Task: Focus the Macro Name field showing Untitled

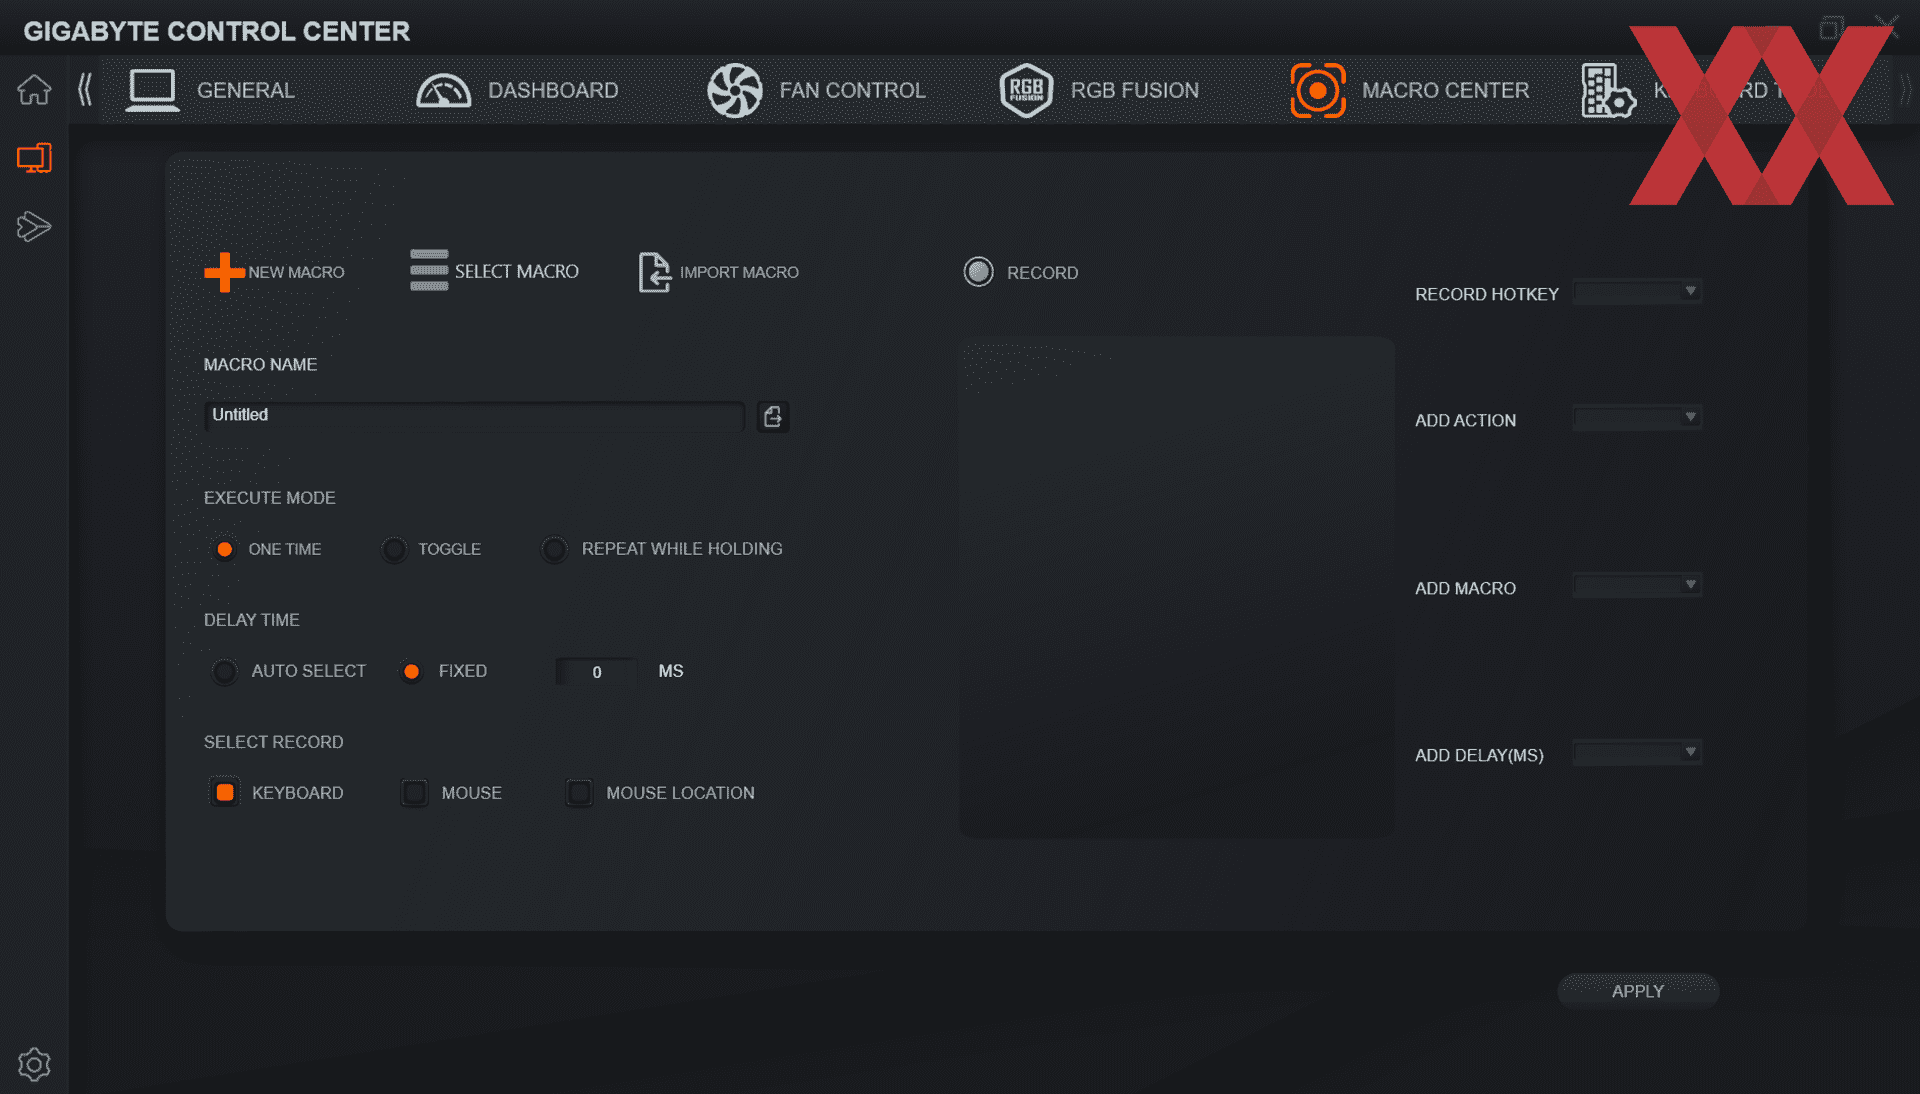Action: [x=474, y=416]
